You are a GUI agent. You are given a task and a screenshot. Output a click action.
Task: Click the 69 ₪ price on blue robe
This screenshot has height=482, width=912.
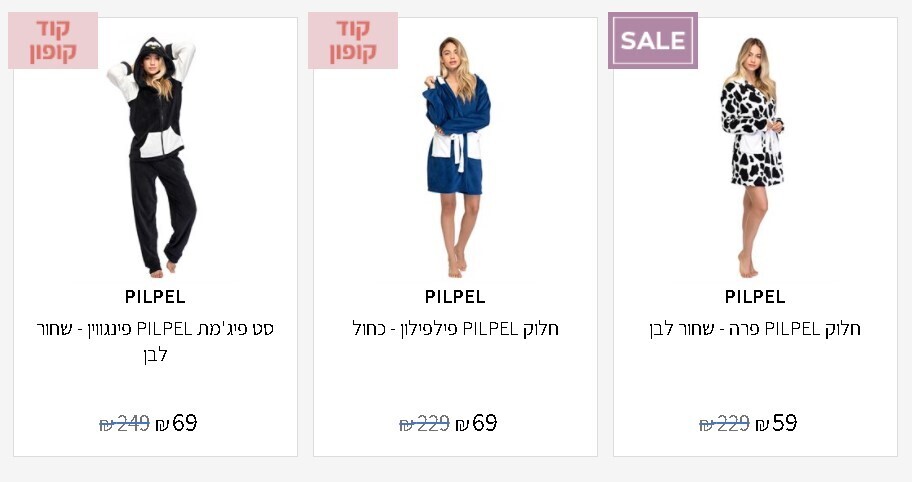[x=477, y=423]
